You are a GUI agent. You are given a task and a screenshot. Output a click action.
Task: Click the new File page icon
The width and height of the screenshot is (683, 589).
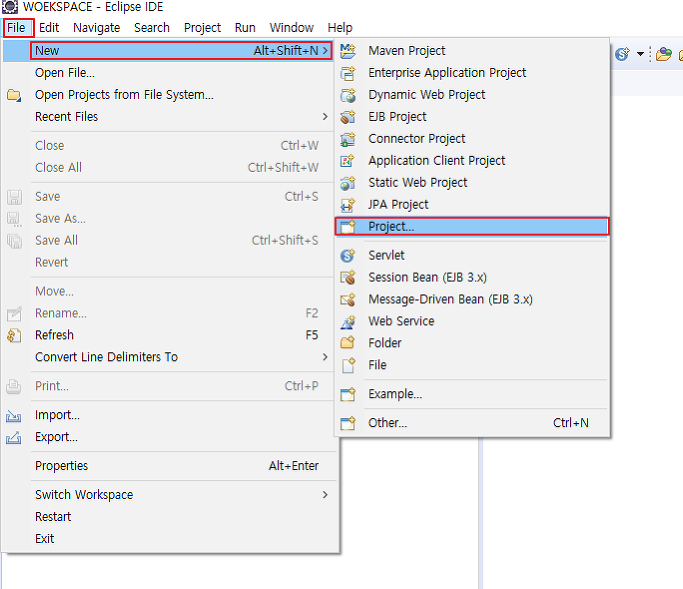coord(348,365)
